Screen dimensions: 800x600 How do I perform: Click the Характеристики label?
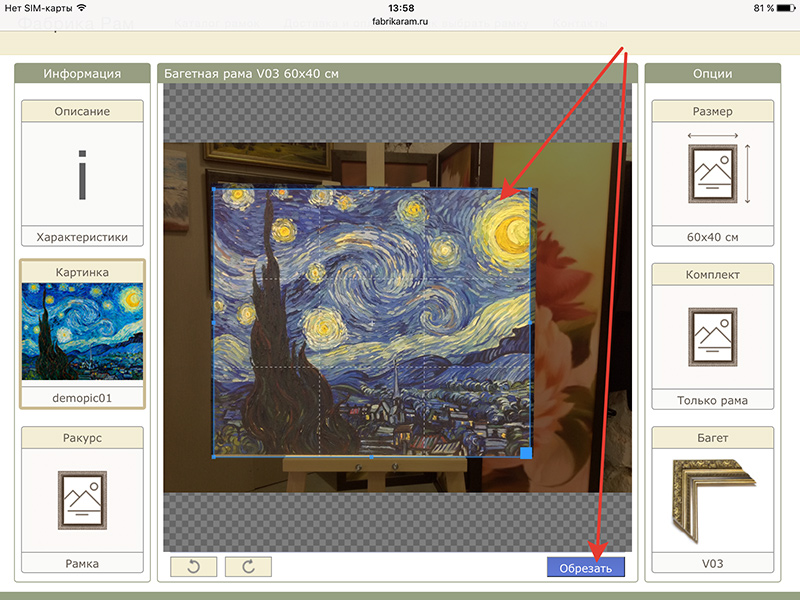82,237
